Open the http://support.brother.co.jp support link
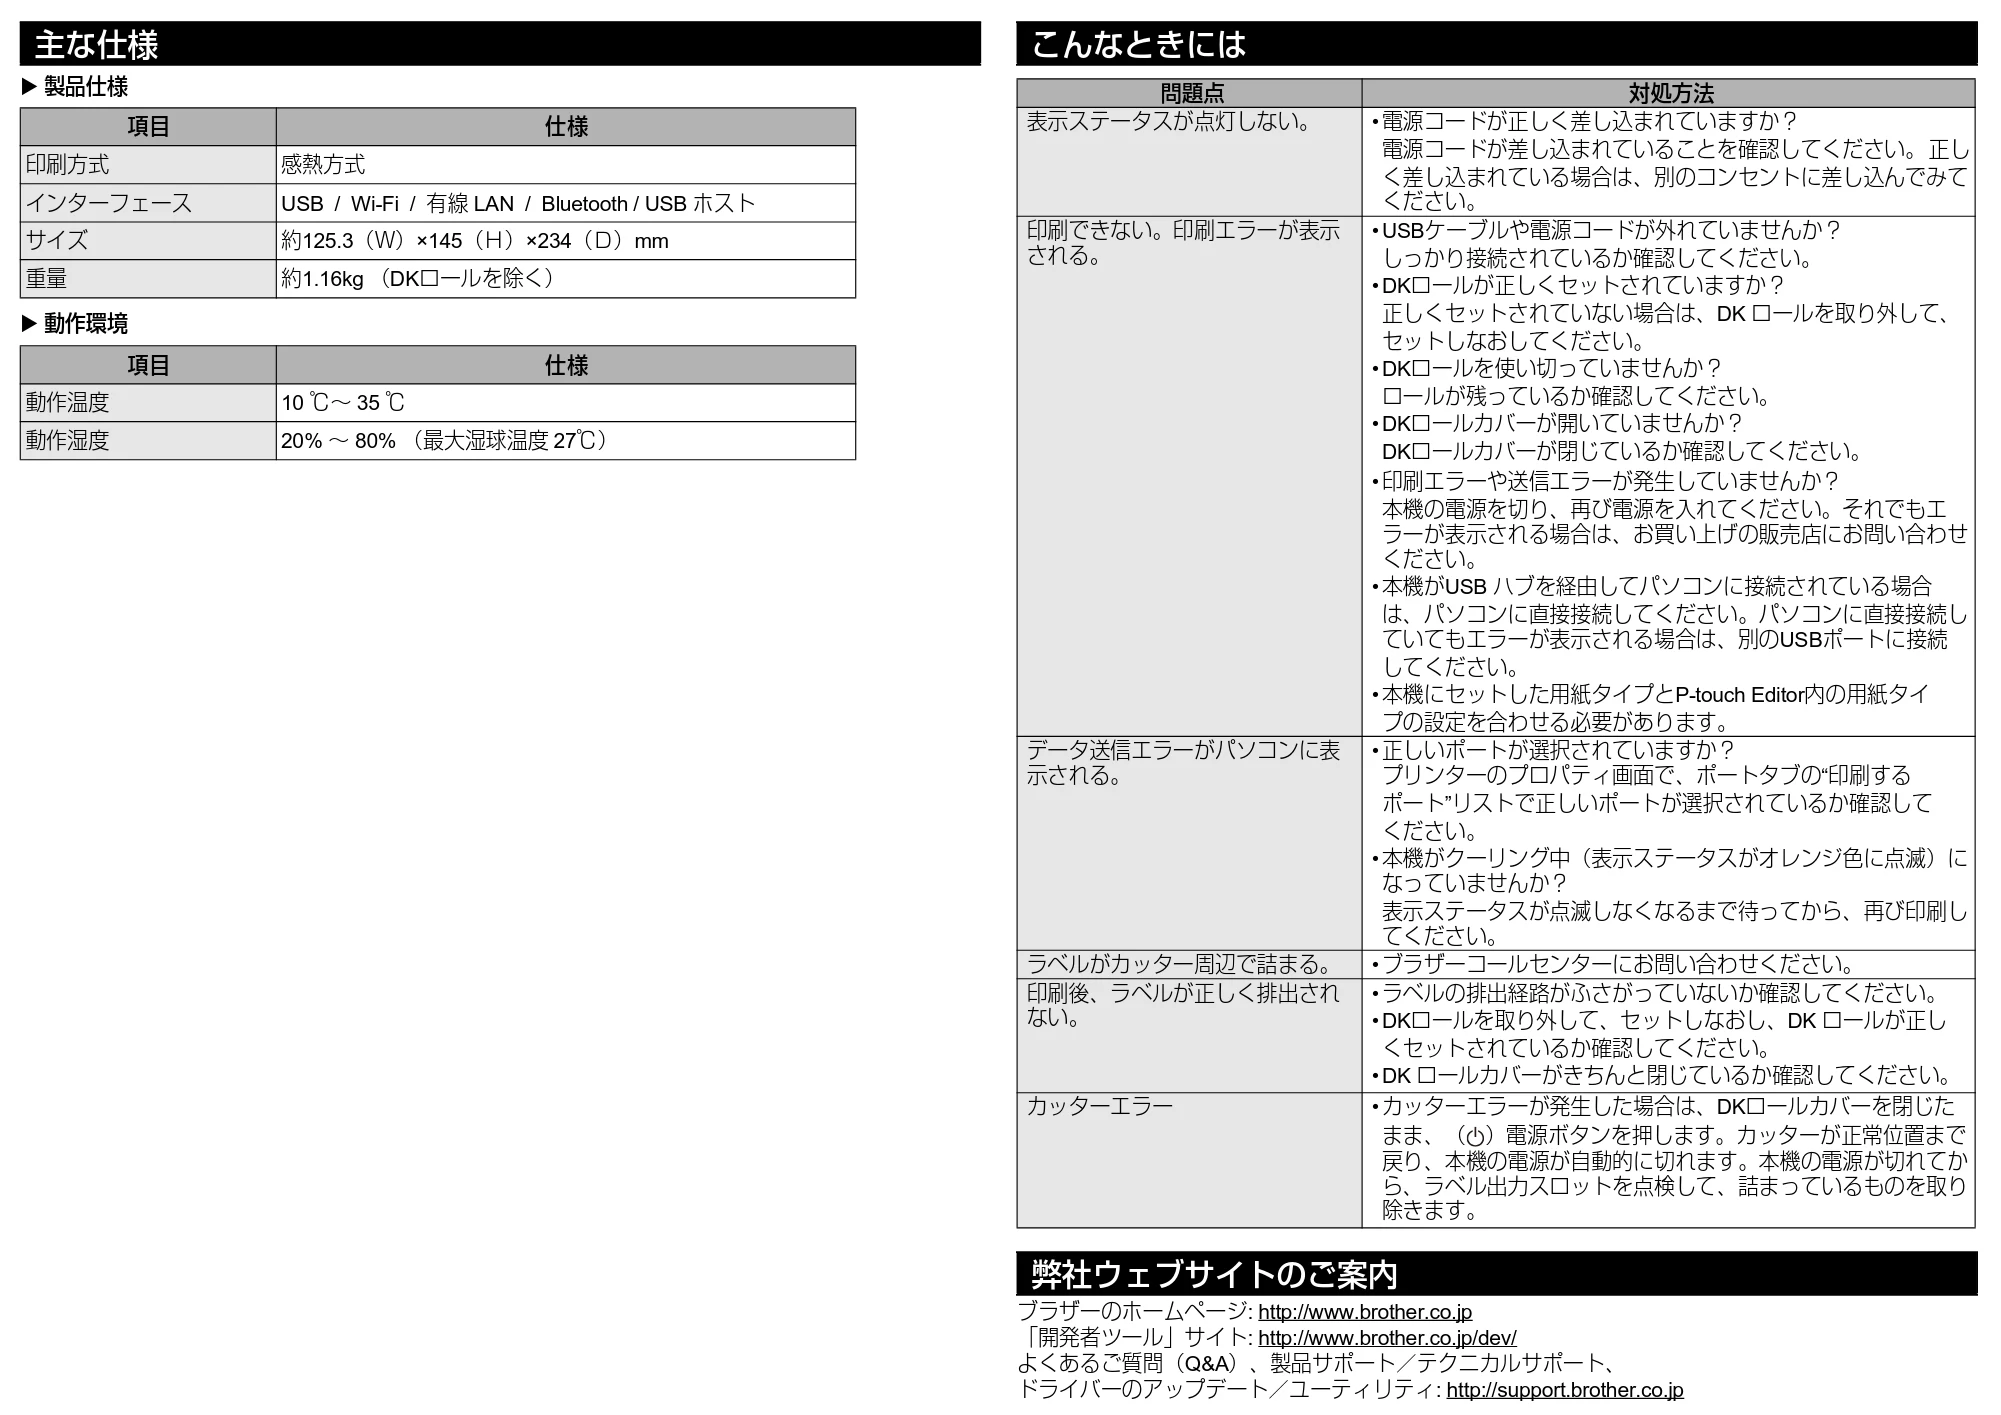The width and height of the screenshot is (2001, 1415). pyautogui.click(x=1565, y=1389)
